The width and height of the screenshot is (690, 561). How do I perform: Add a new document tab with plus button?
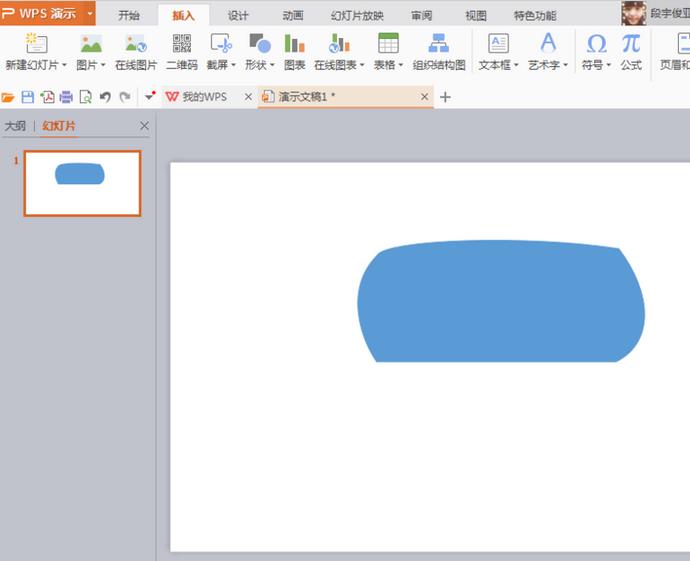[x=445, y=97]
